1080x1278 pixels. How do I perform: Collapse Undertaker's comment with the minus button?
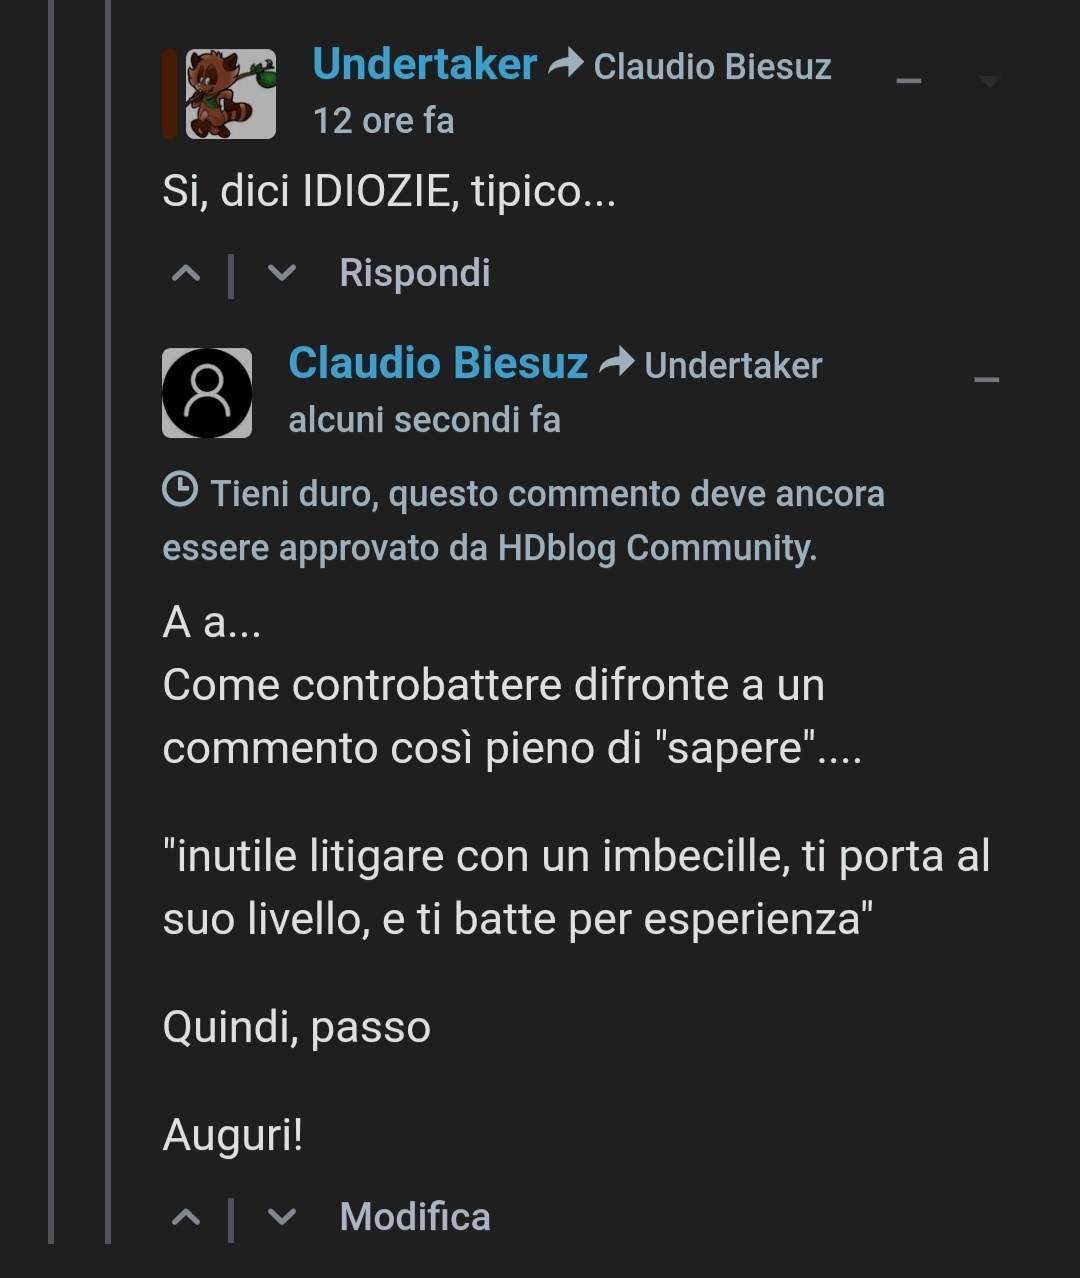908,80
